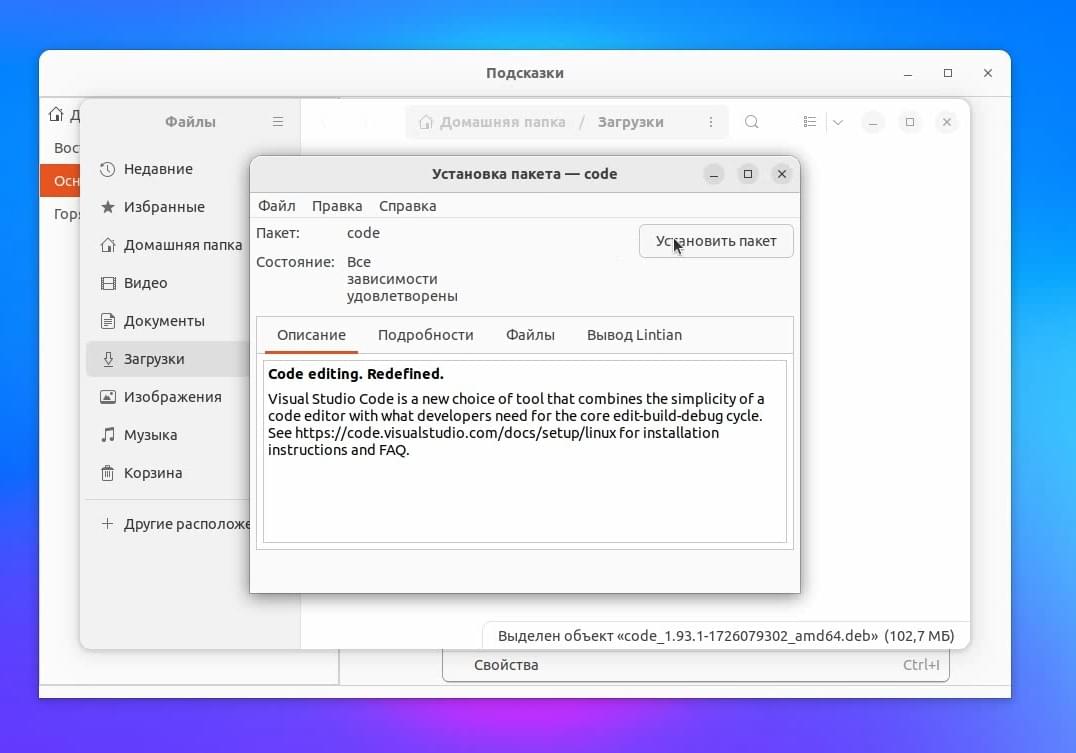Viewport: 1076px width, 753px height.
Task: Open Видео in the Files sidebar
Action: [x=168, y=283]
